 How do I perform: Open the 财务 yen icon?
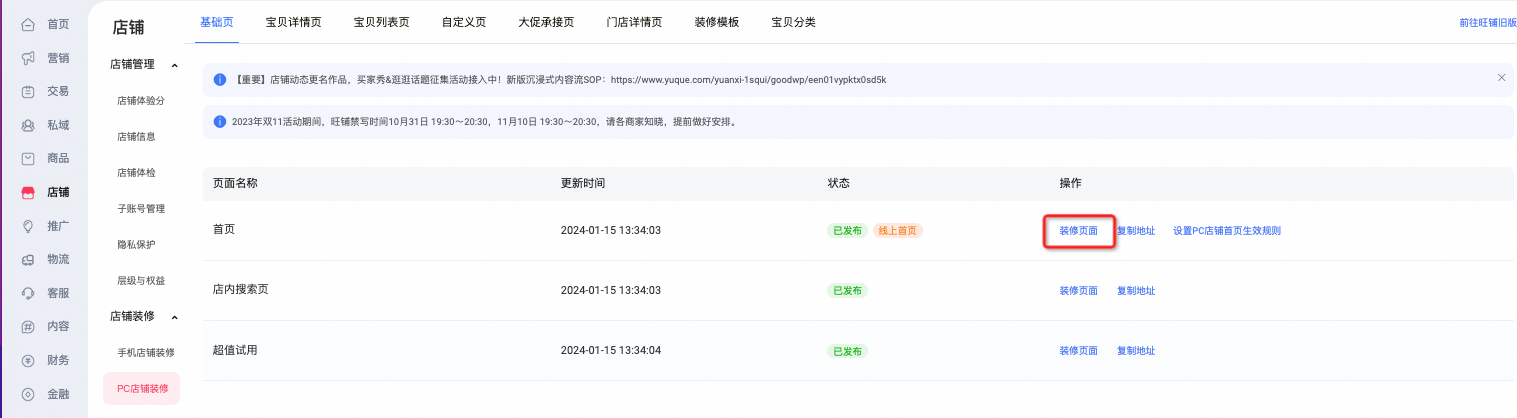pyautogui.click(x=28, y=360)
